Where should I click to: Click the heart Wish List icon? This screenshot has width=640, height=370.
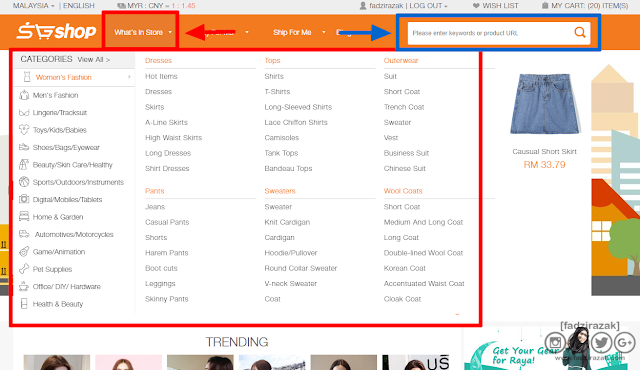pos(476,6)
